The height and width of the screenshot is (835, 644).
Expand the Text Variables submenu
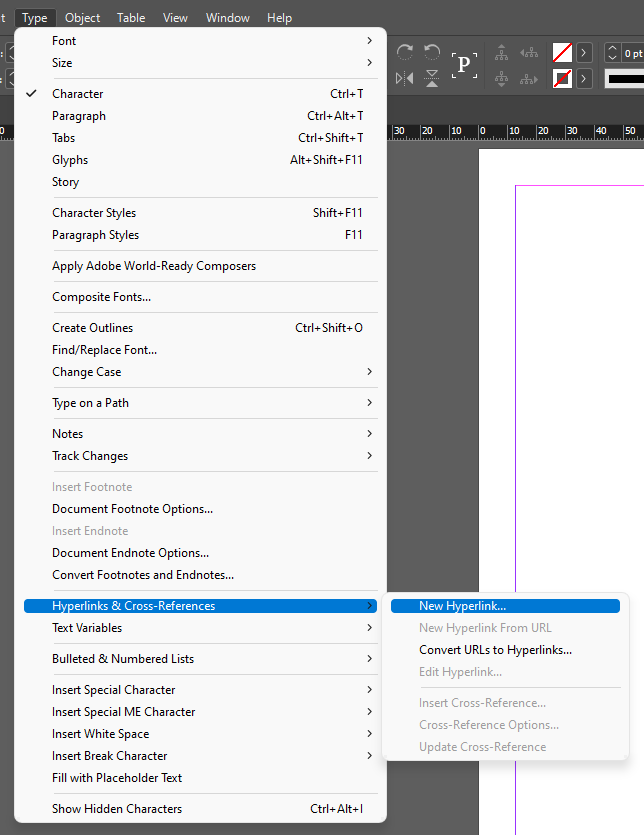pyautogui.click(x=201, y=628)
